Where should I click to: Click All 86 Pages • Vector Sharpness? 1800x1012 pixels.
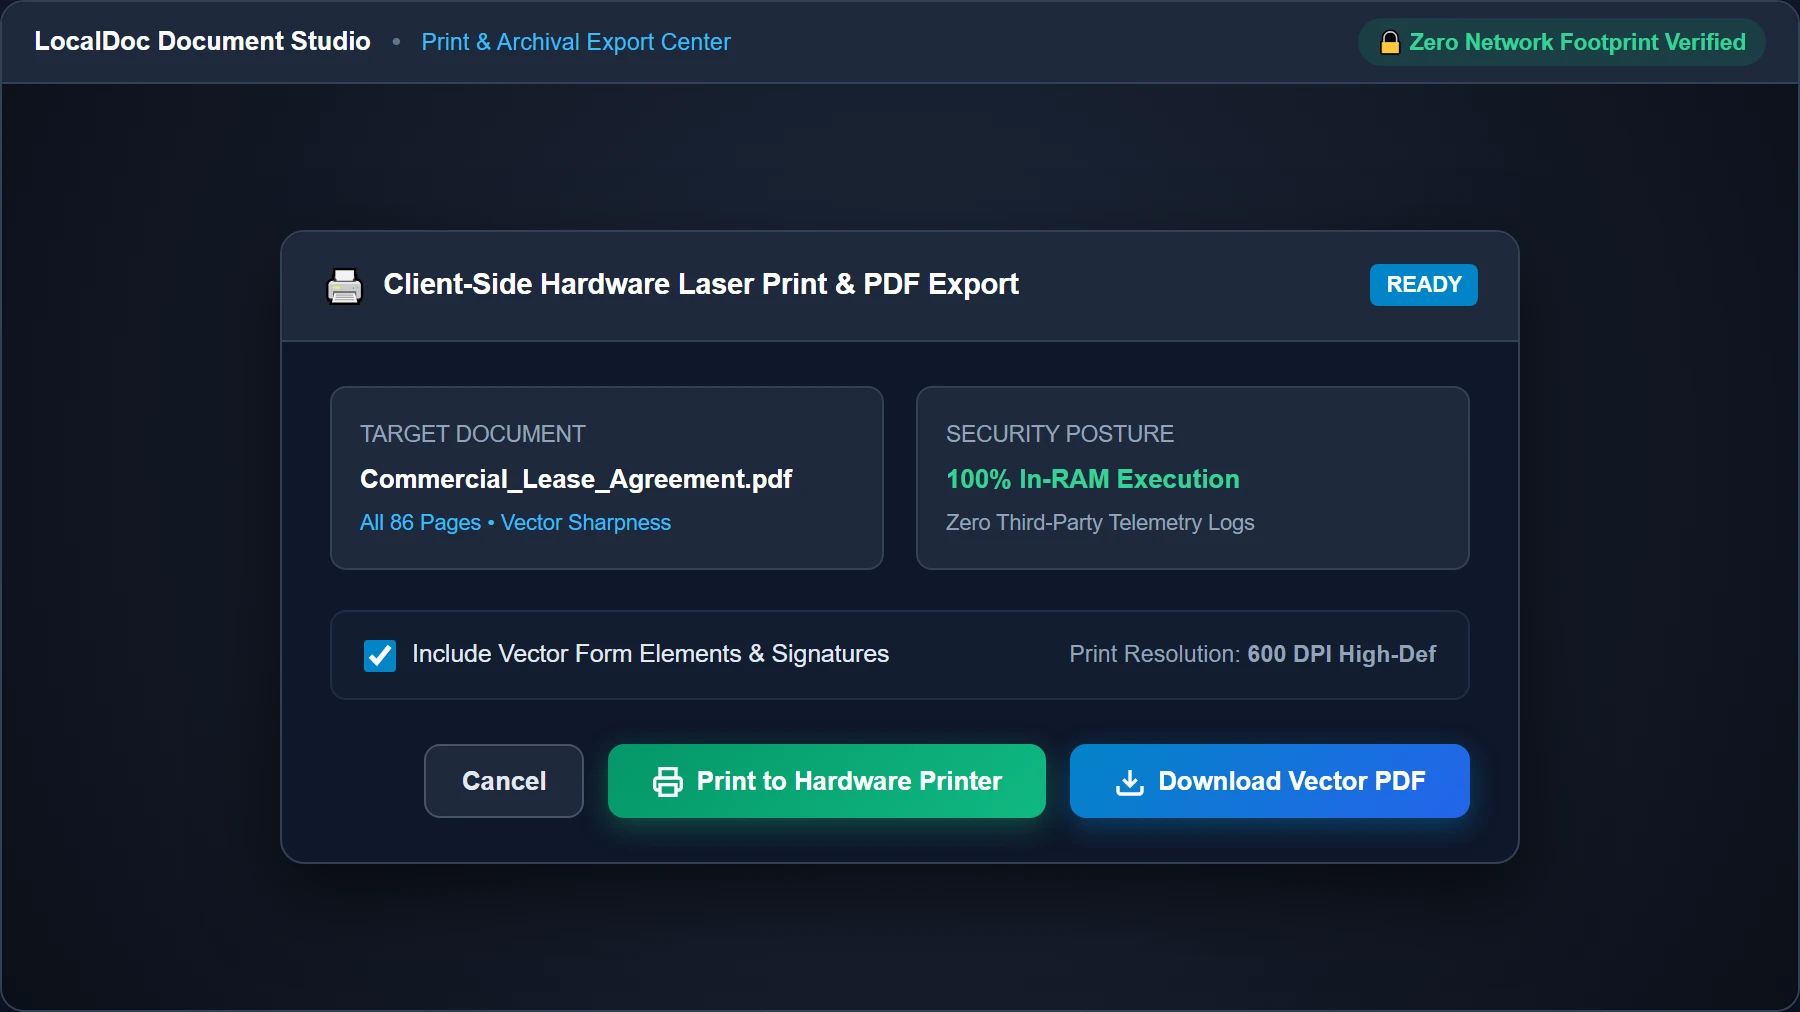point(515,522)
